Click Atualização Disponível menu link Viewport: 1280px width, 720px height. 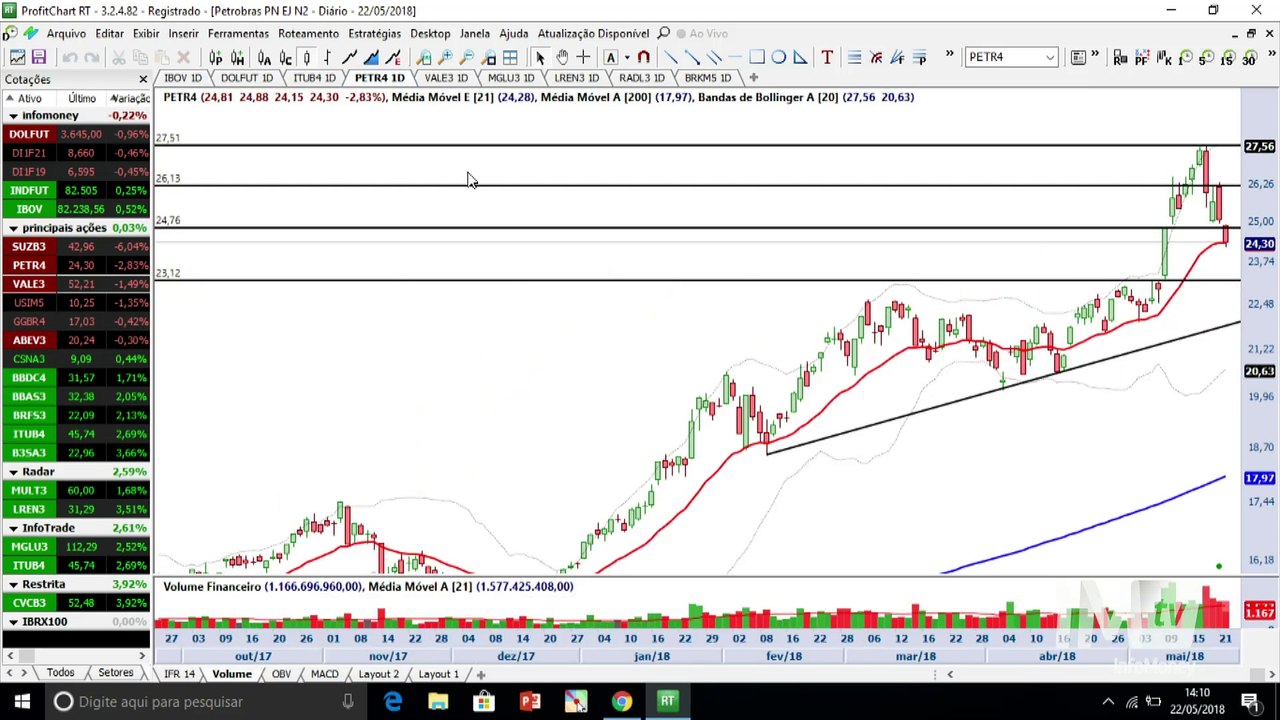click(593, 33)
